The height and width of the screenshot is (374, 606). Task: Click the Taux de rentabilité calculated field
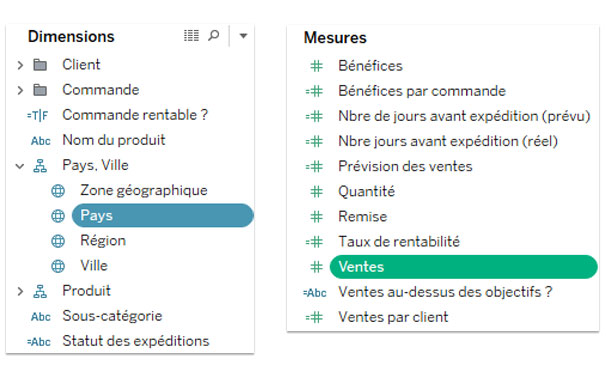(399, 241)
